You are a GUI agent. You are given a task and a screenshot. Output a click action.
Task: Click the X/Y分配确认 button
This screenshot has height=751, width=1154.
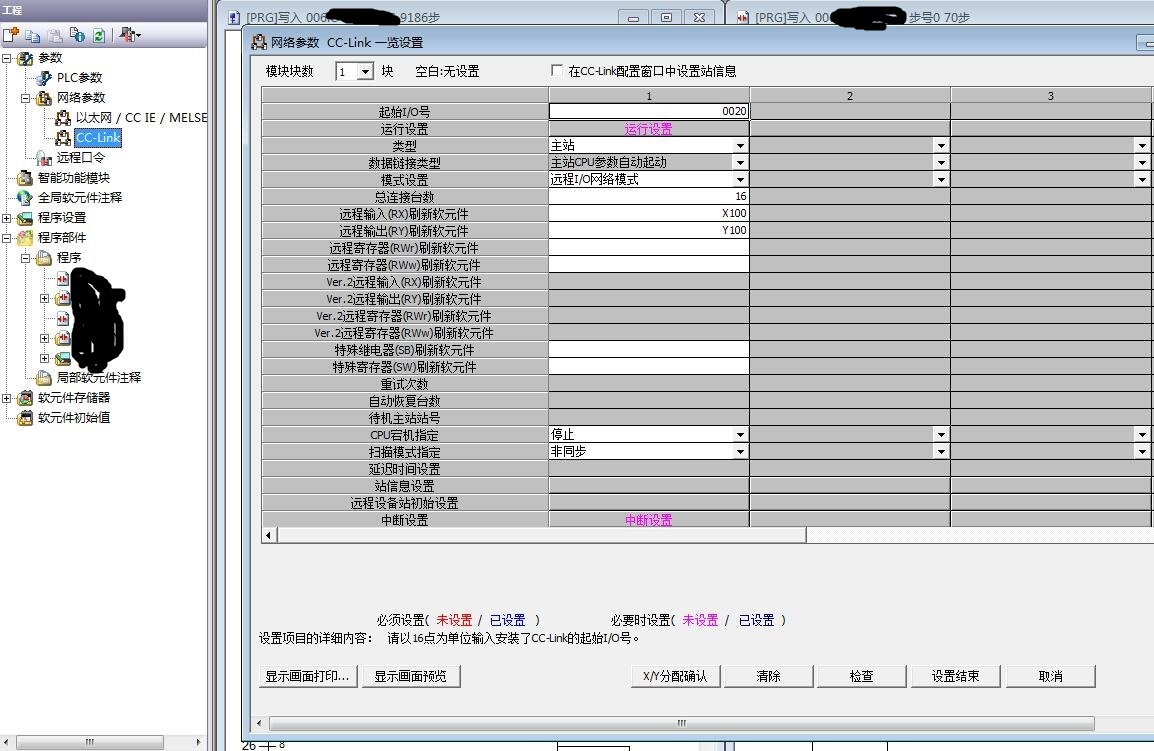(674, 676)
